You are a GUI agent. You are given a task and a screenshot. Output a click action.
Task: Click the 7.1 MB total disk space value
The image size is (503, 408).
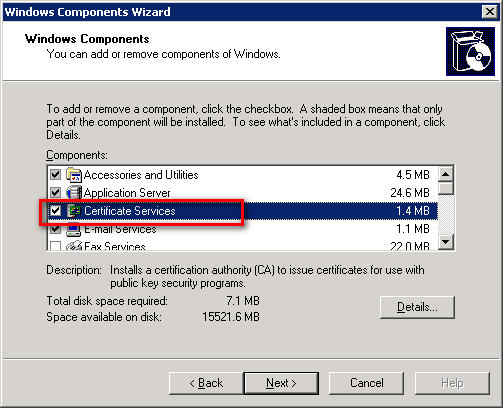(243, 301)
